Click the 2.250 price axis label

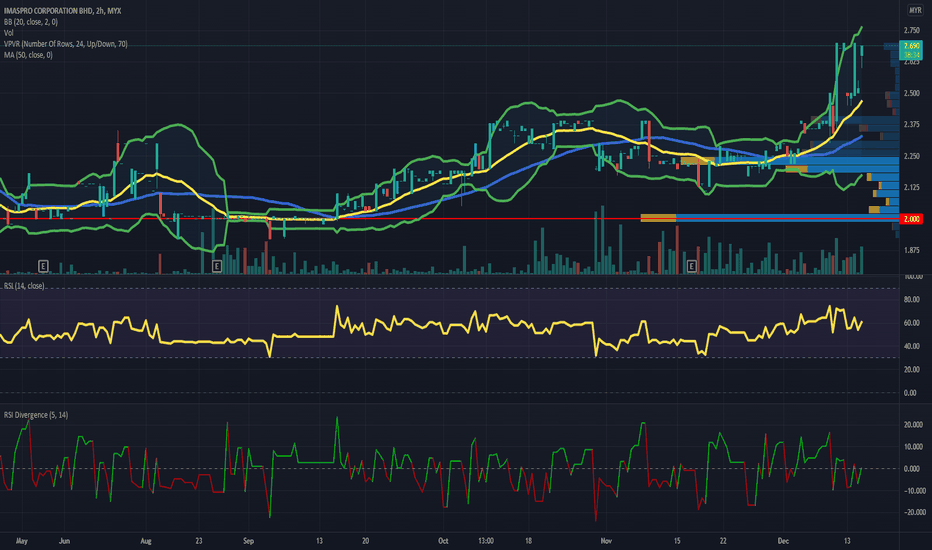point(912,156)
